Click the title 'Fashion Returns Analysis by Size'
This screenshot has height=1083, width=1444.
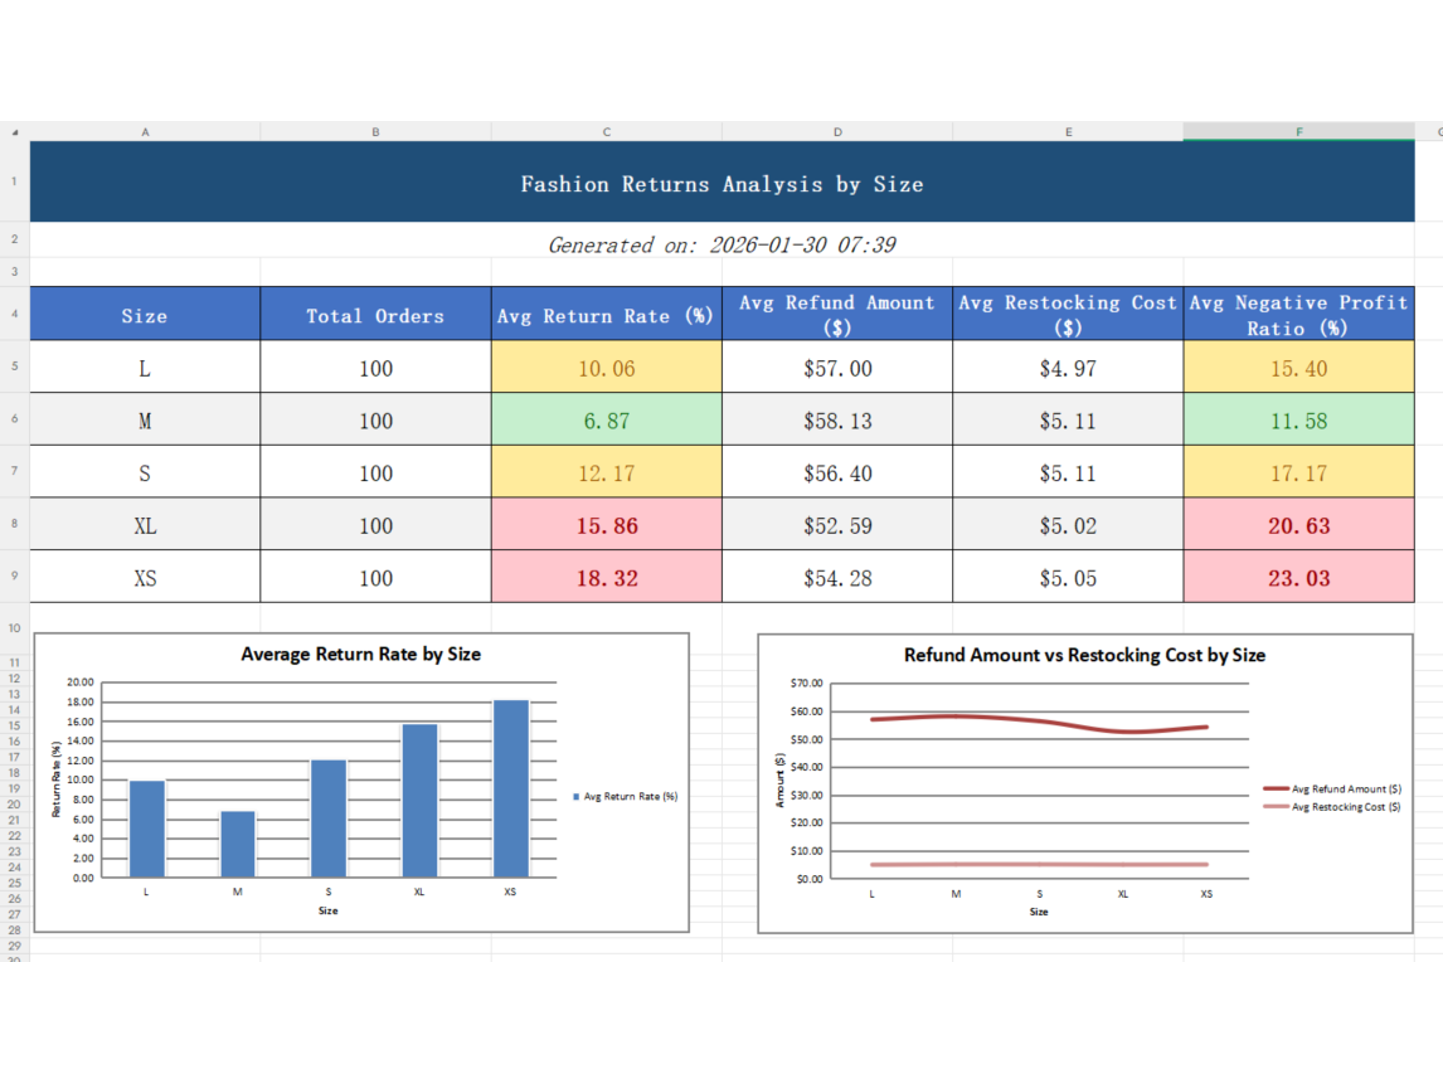(x=722, y=183)
